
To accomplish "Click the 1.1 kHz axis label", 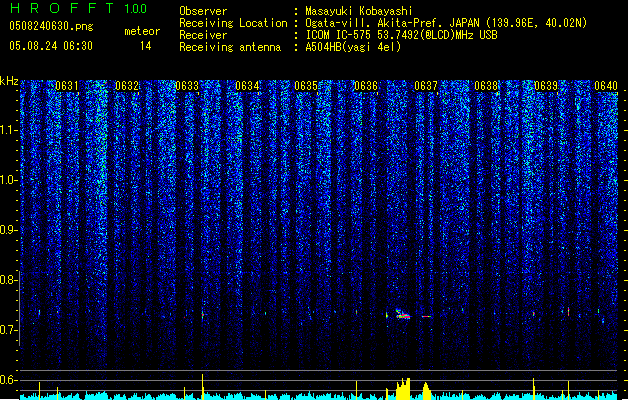I will (8, 130).
